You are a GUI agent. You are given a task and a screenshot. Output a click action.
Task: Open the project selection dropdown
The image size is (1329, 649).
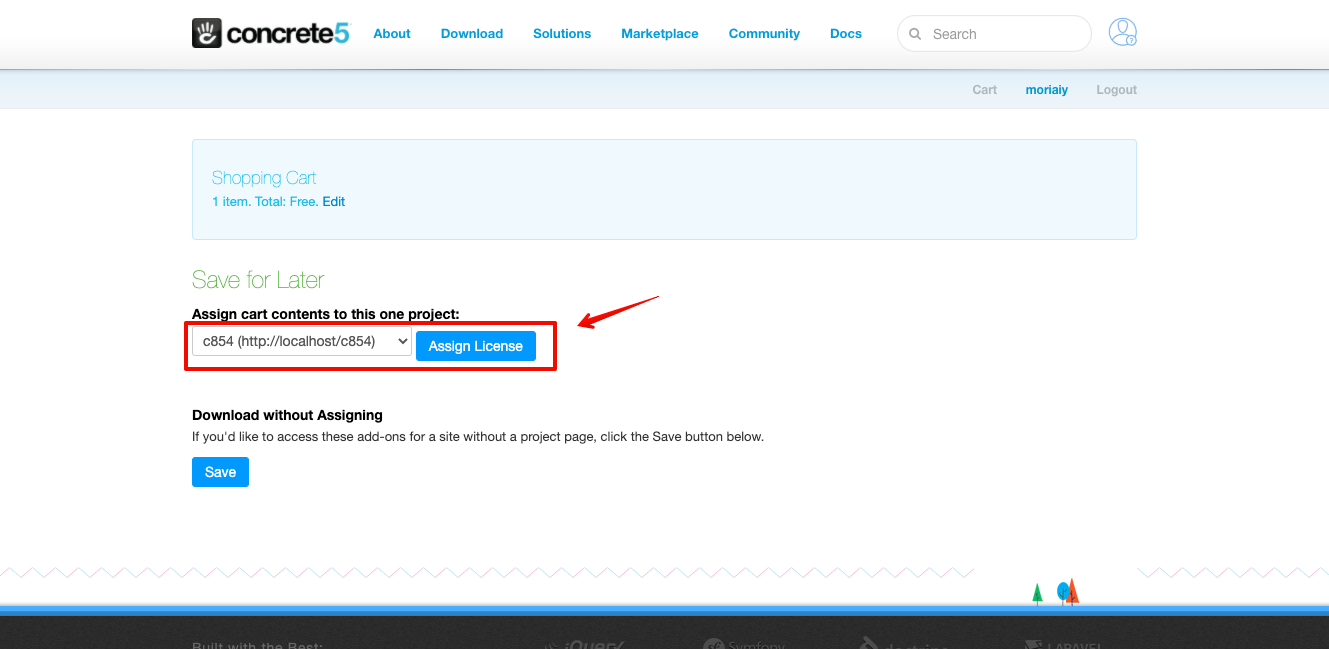click(x=301, y=342)
